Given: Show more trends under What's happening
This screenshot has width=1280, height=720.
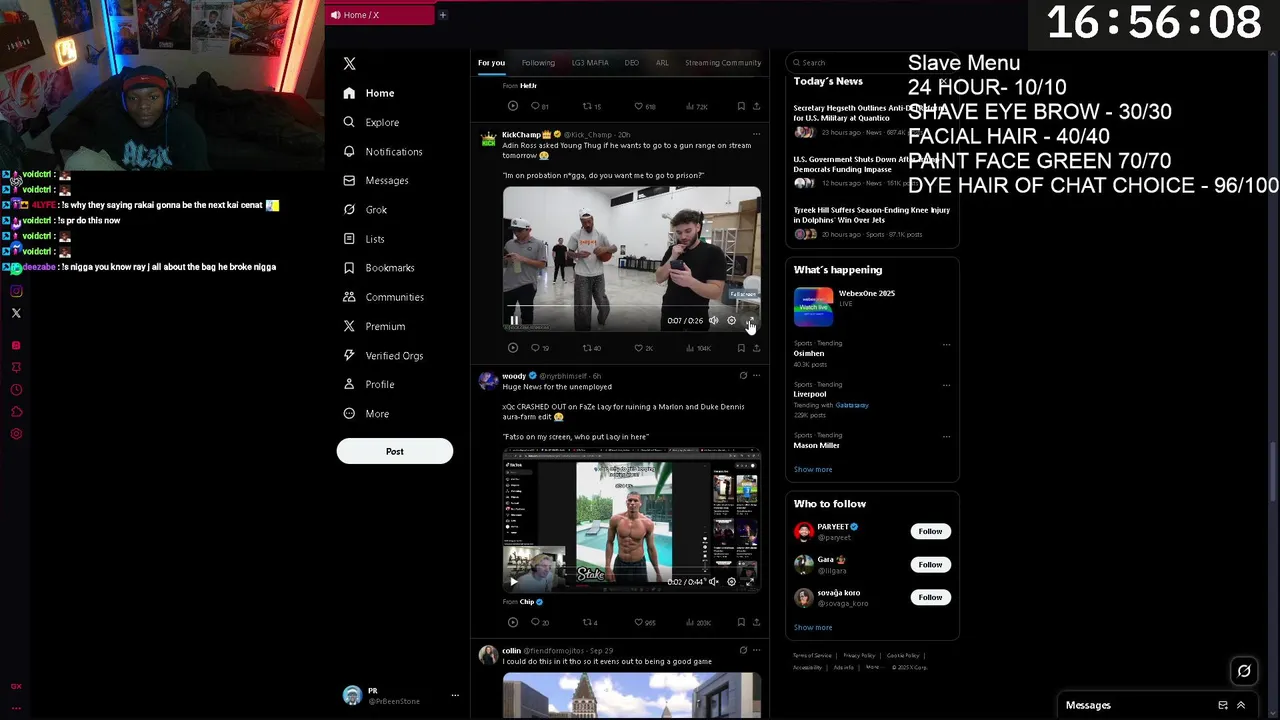Looking at the screenshot, I should click(x=813, y=469).
